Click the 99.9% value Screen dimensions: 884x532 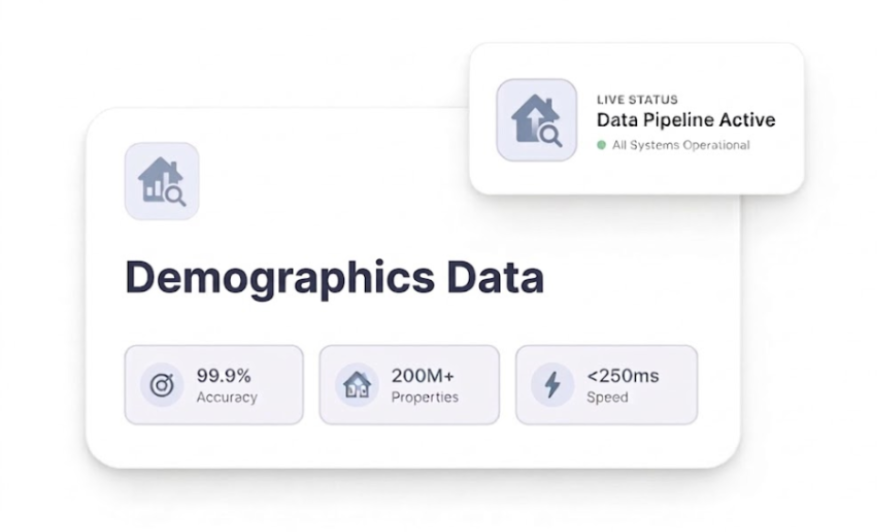[x=224, y=376]
